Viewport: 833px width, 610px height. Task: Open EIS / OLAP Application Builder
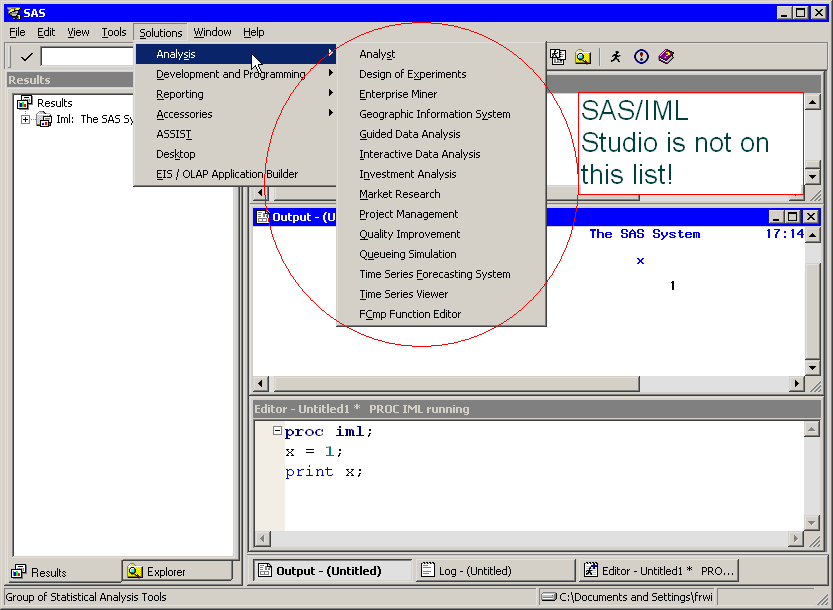235,174
